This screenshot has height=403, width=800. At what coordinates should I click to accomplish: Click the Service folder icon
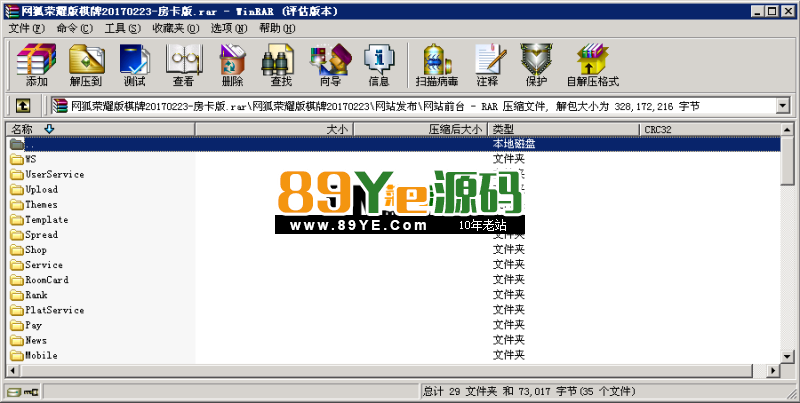point(17,265)
